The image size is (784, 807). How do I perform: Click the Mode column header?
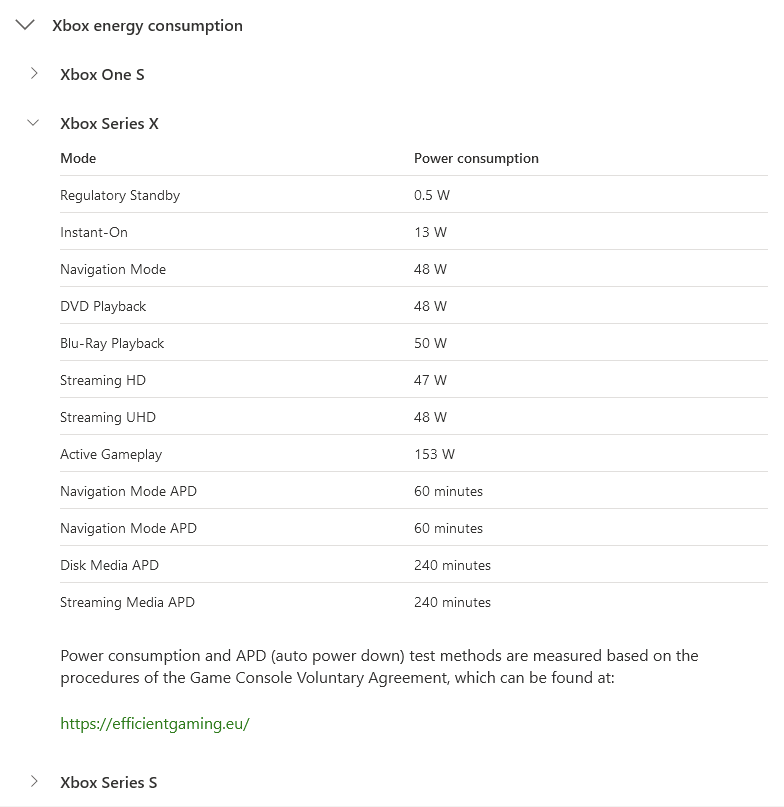pyautogui.click(x=78, y=159)
